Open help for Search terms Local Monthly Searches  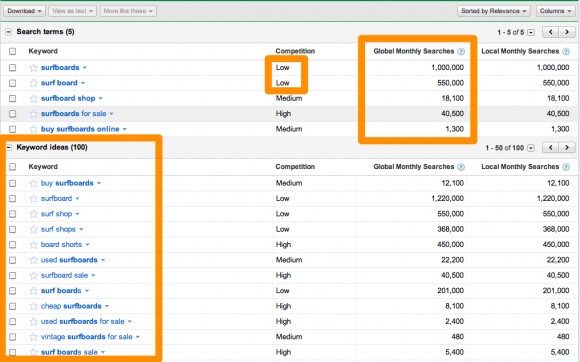click(566, 51)
